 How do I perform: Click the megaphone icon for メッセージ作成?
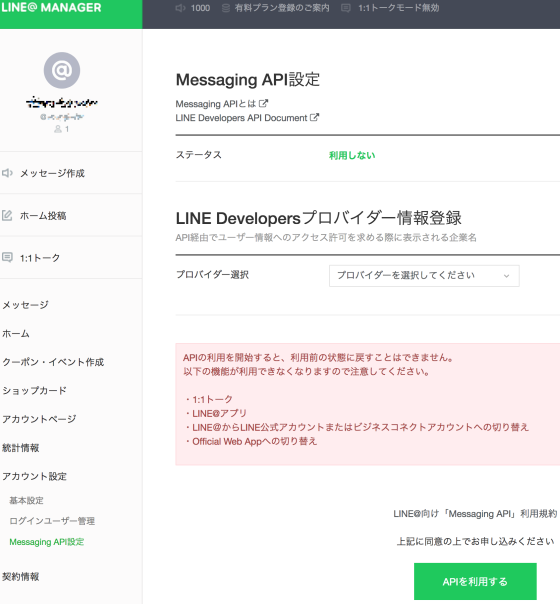point(7,173)
